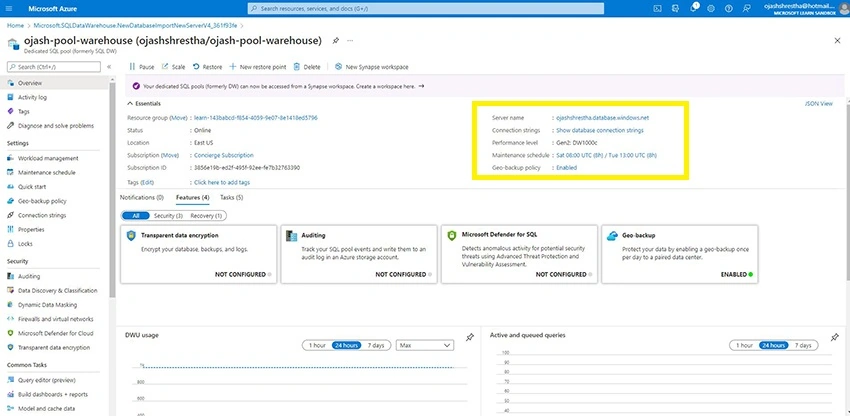Image resolution: width=850 pixels, height=416 pixels.
Task: Open portal settings gear
Action: point(711,9)
